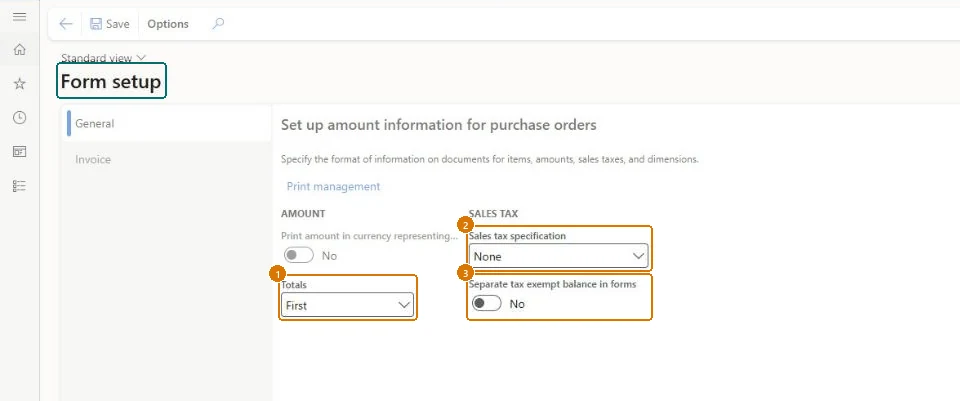
Task: Go to Home in sidebar
Action: 20,50
